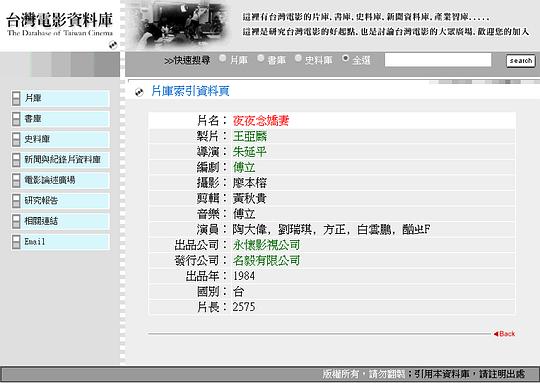Click the release year 1984
540x383 pixels.
coord(244,276)
